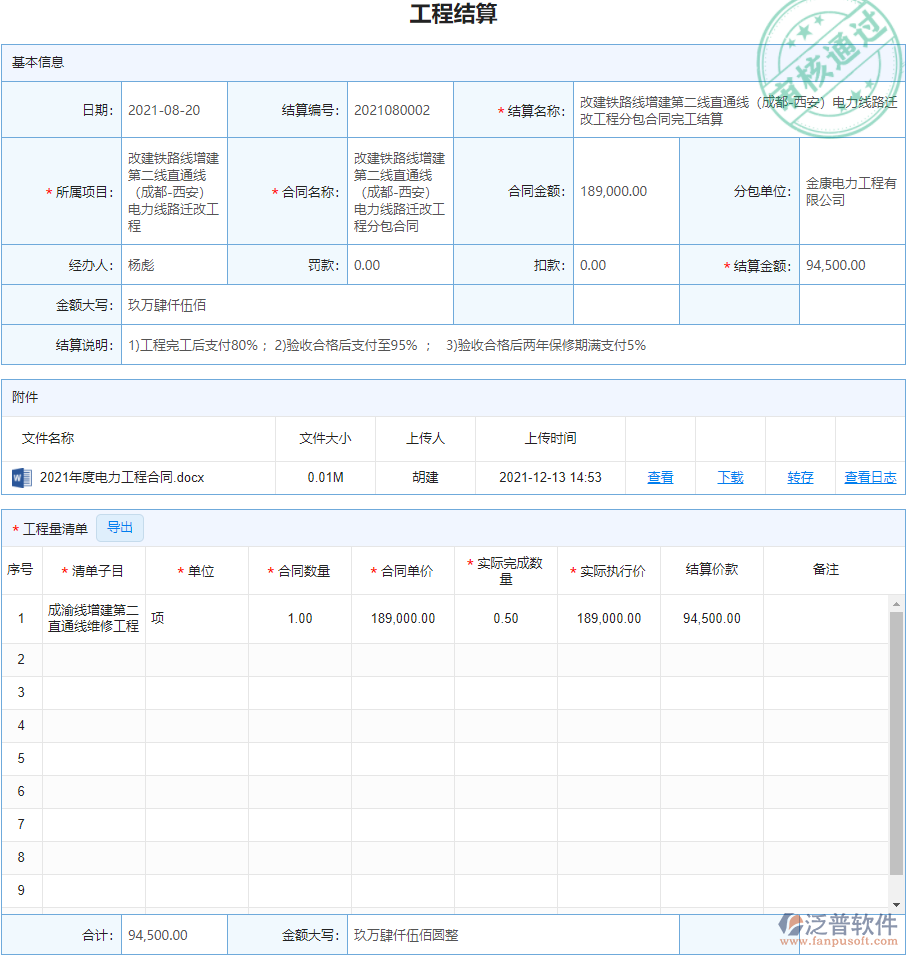Select the 工程量清单 panel title
This screenshot has height=957, width=908.
57,528
